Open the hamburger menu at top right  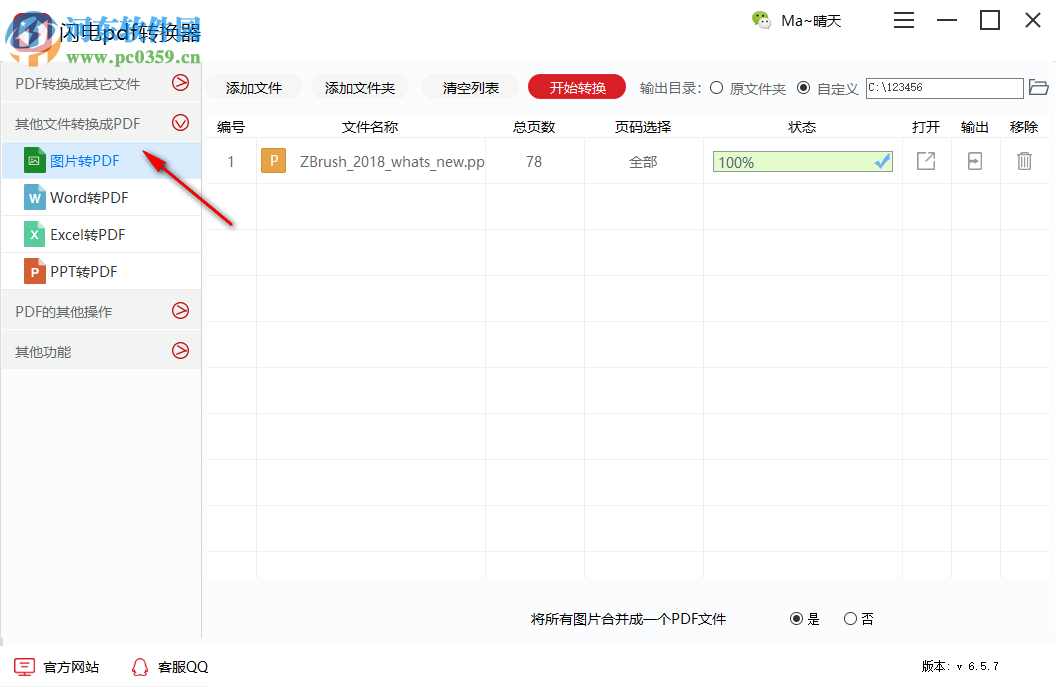904,20
